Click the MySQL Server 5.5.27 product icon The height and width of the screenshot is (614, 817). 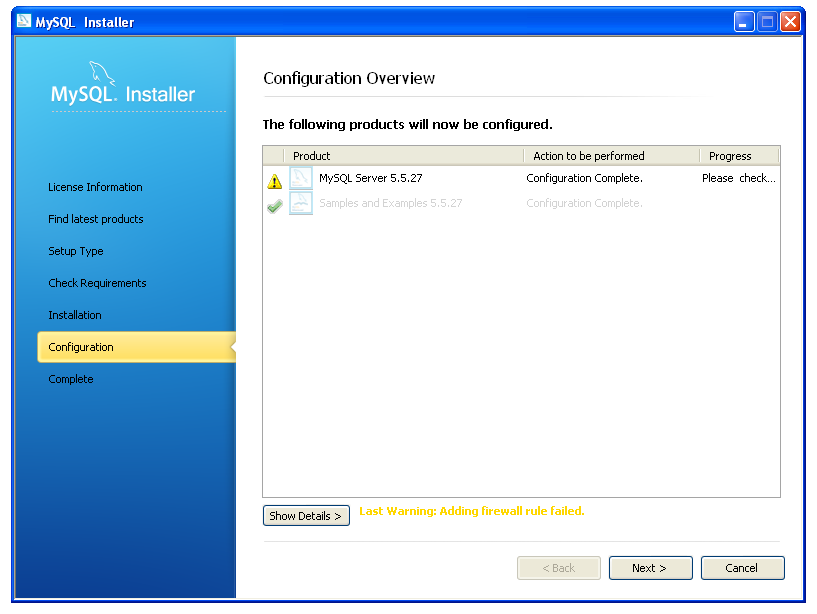point(301,178)
